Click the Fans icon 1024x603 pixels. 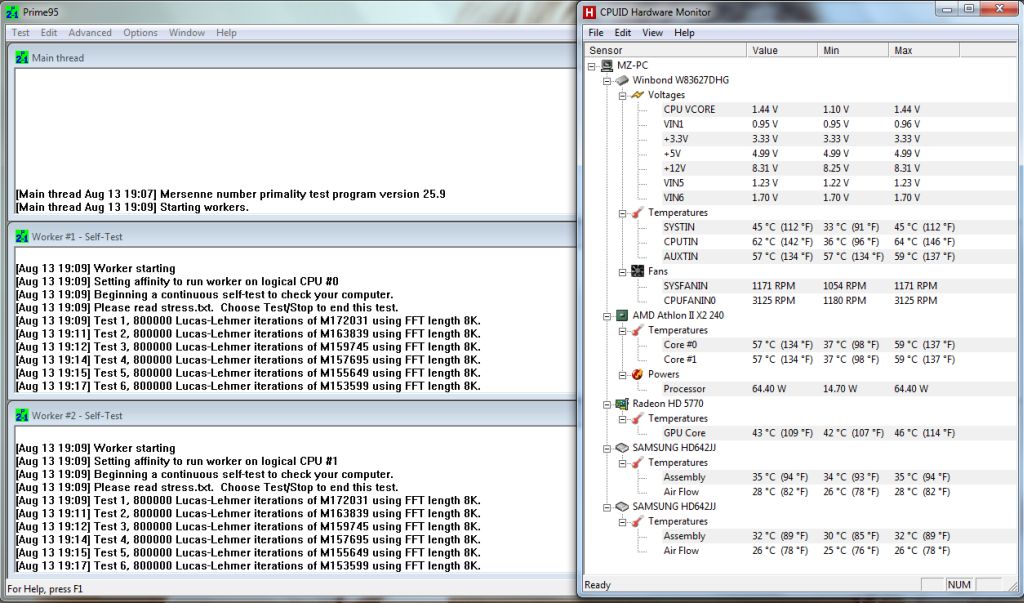click(637, 271)
